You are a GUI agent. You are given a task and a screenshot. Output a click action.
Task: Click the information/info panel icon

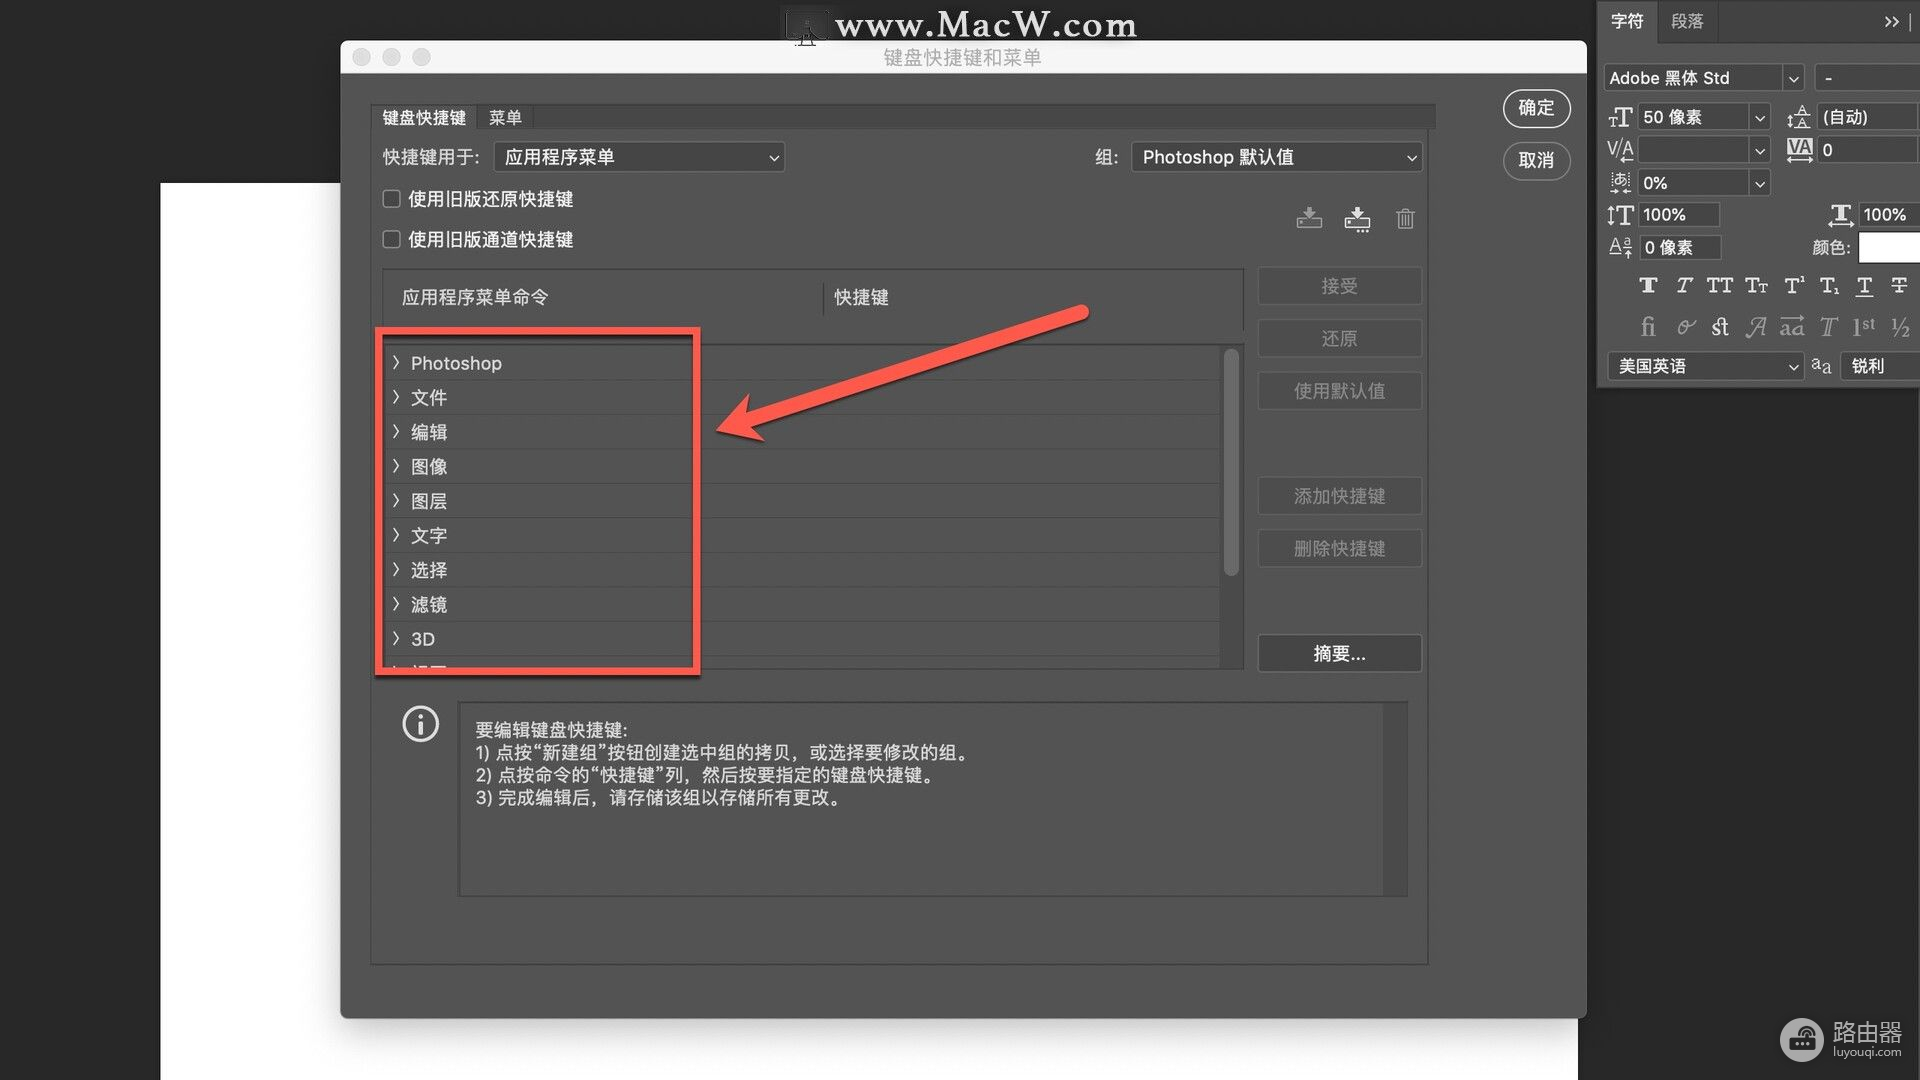point(419,724)
